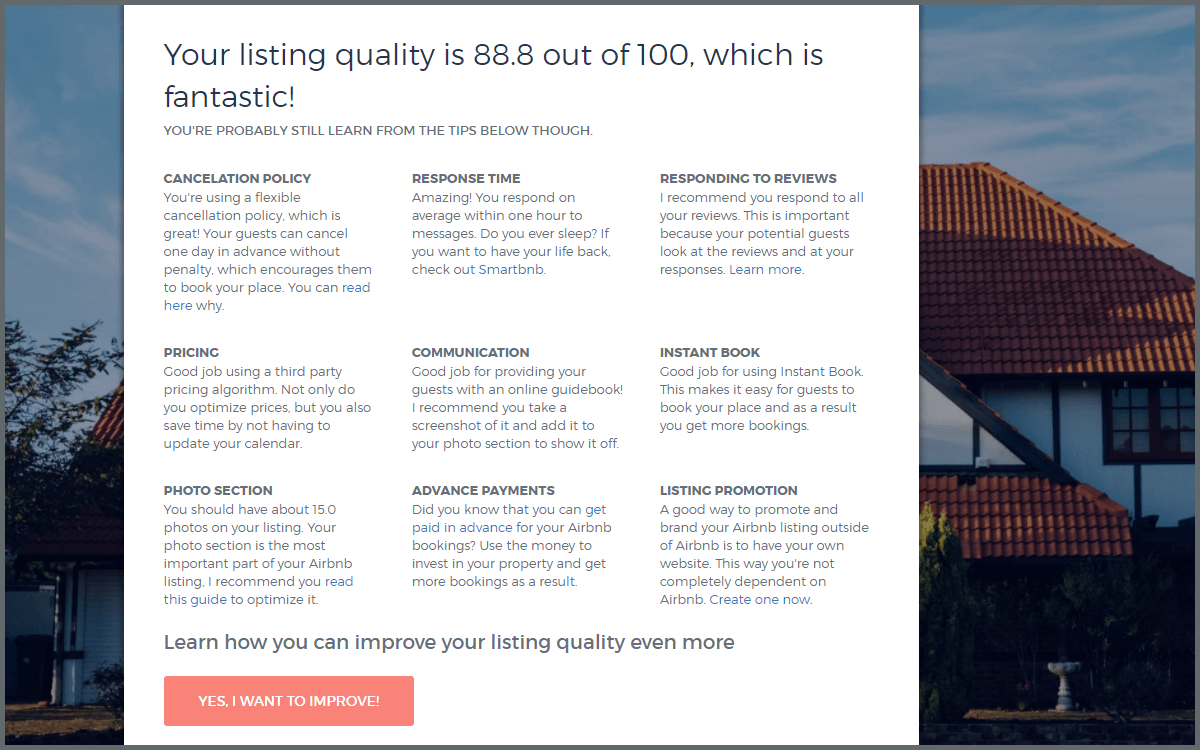
Task: Click the Cancelation Policy heading
Action: tap(237, 179)
